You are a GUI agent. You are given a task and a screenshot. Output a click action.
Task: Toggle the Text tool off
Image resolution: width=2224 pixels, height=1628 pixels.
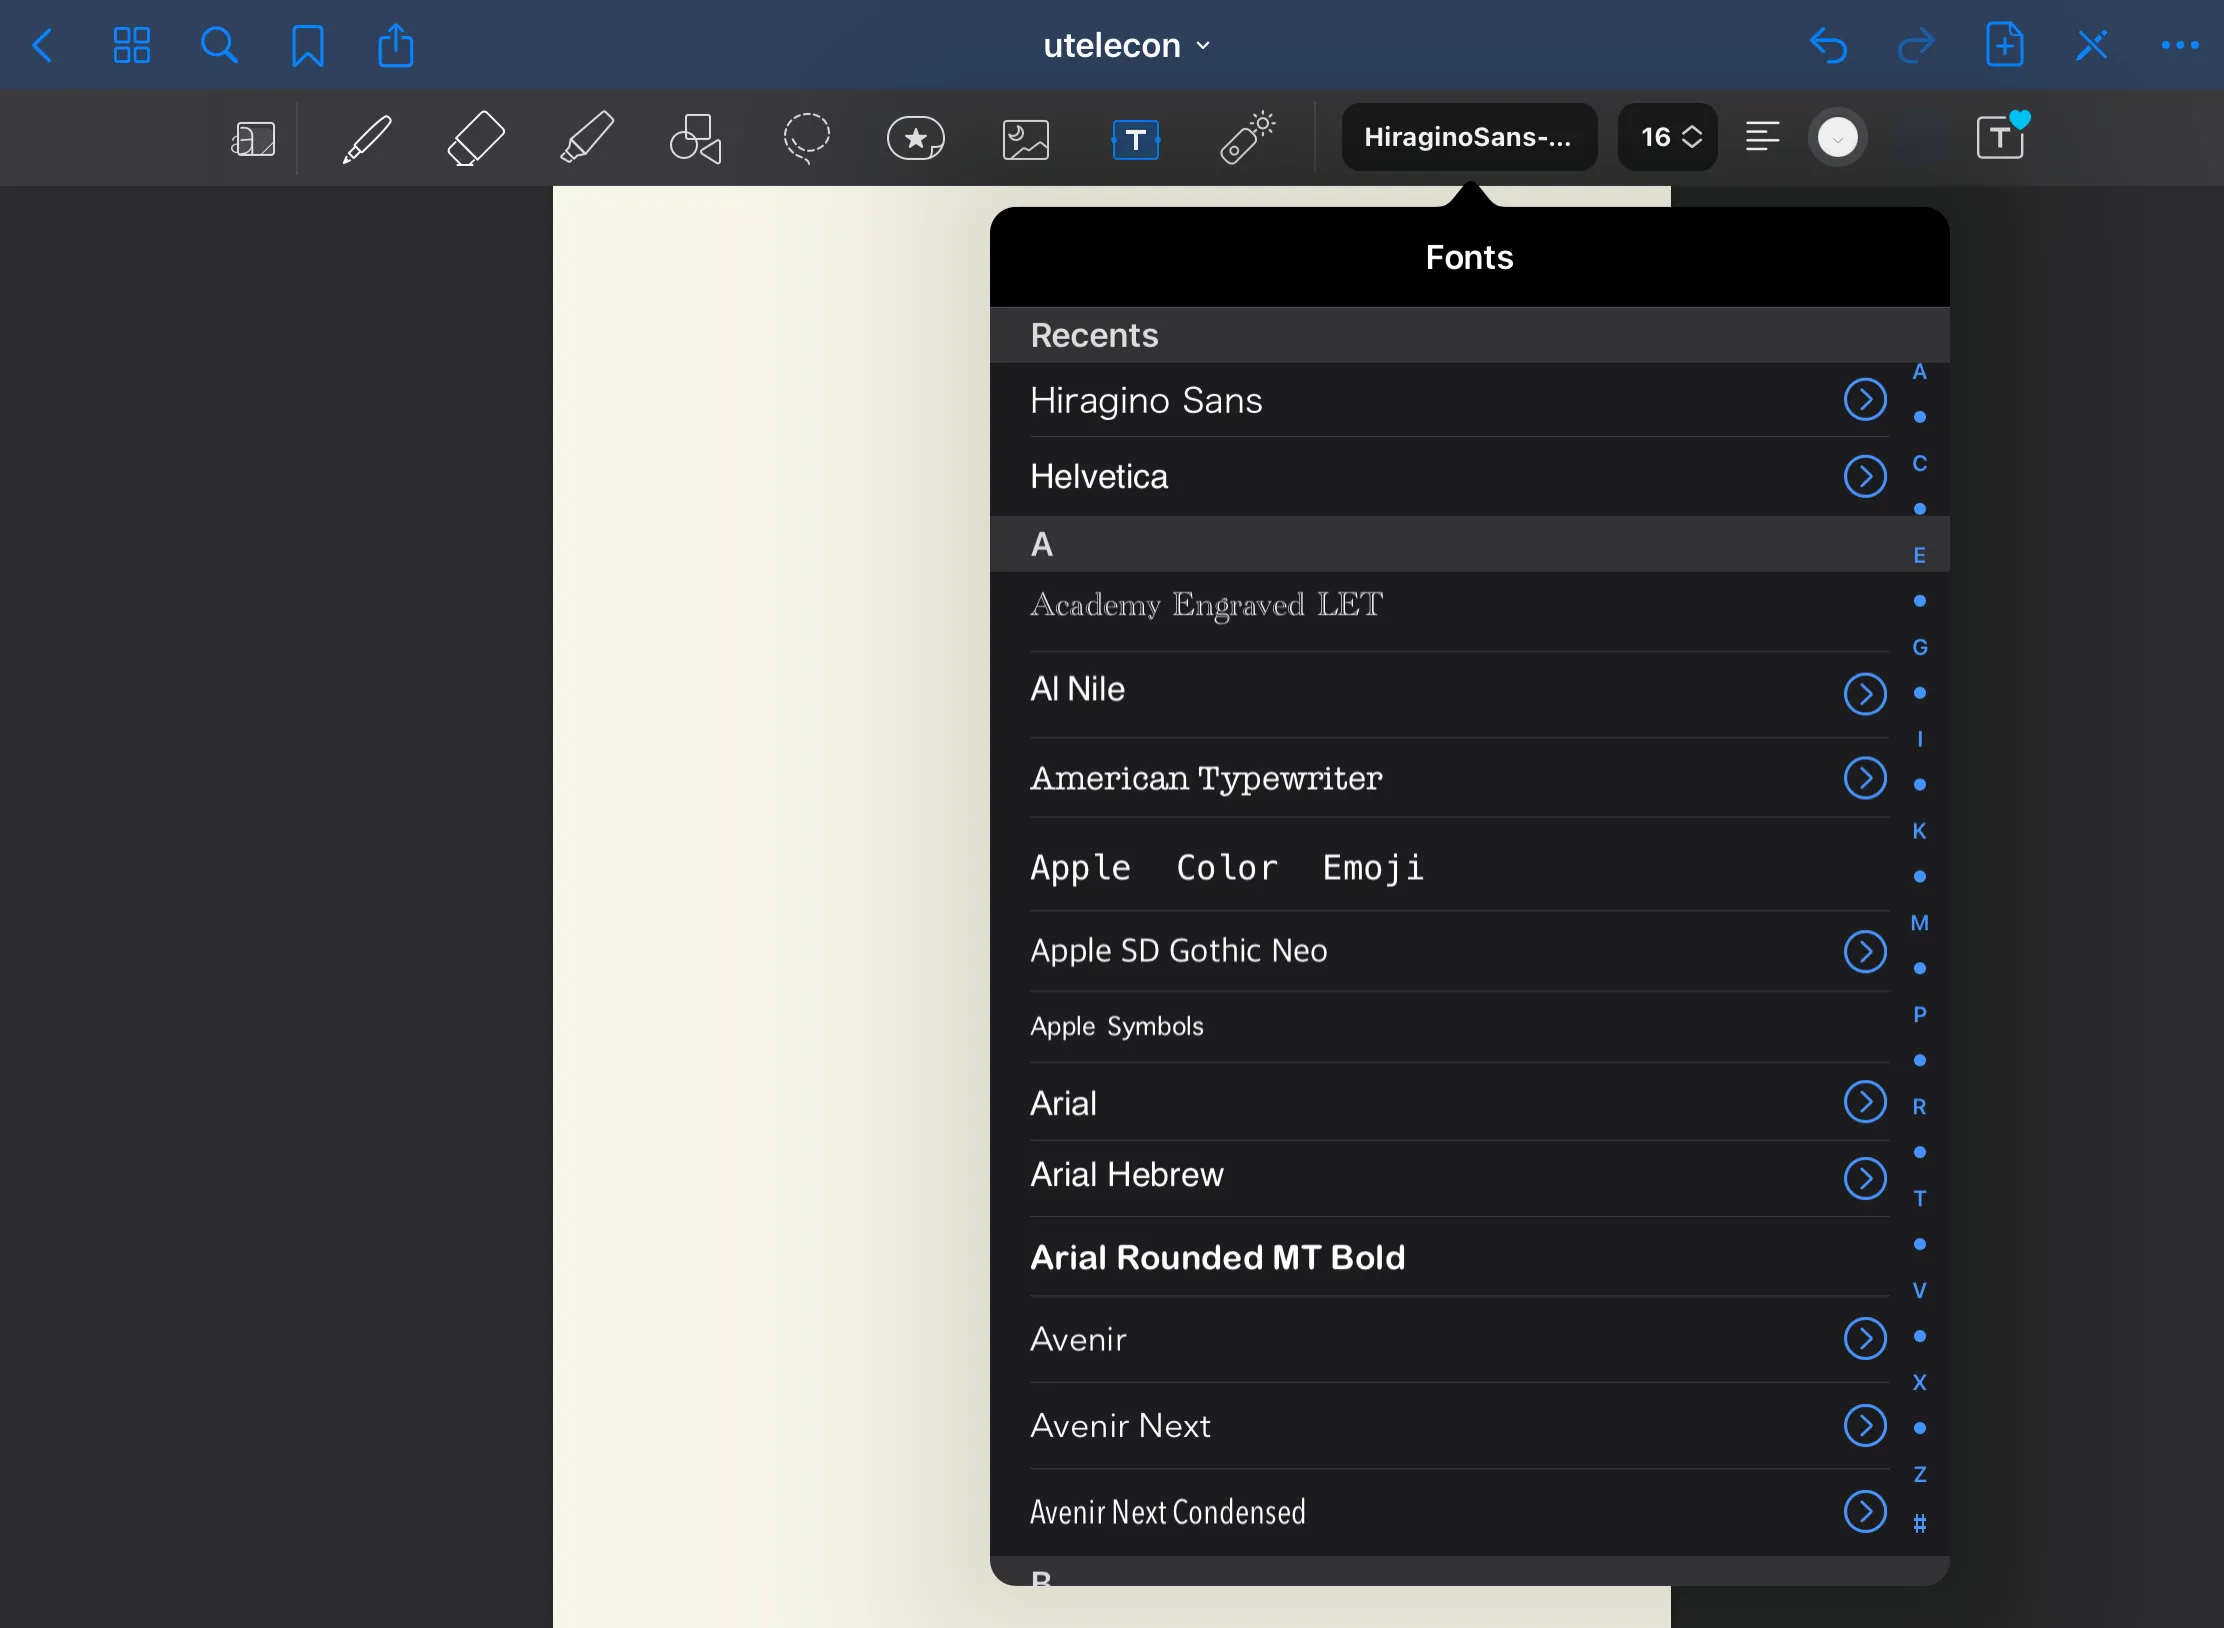tap(1136, 139)
